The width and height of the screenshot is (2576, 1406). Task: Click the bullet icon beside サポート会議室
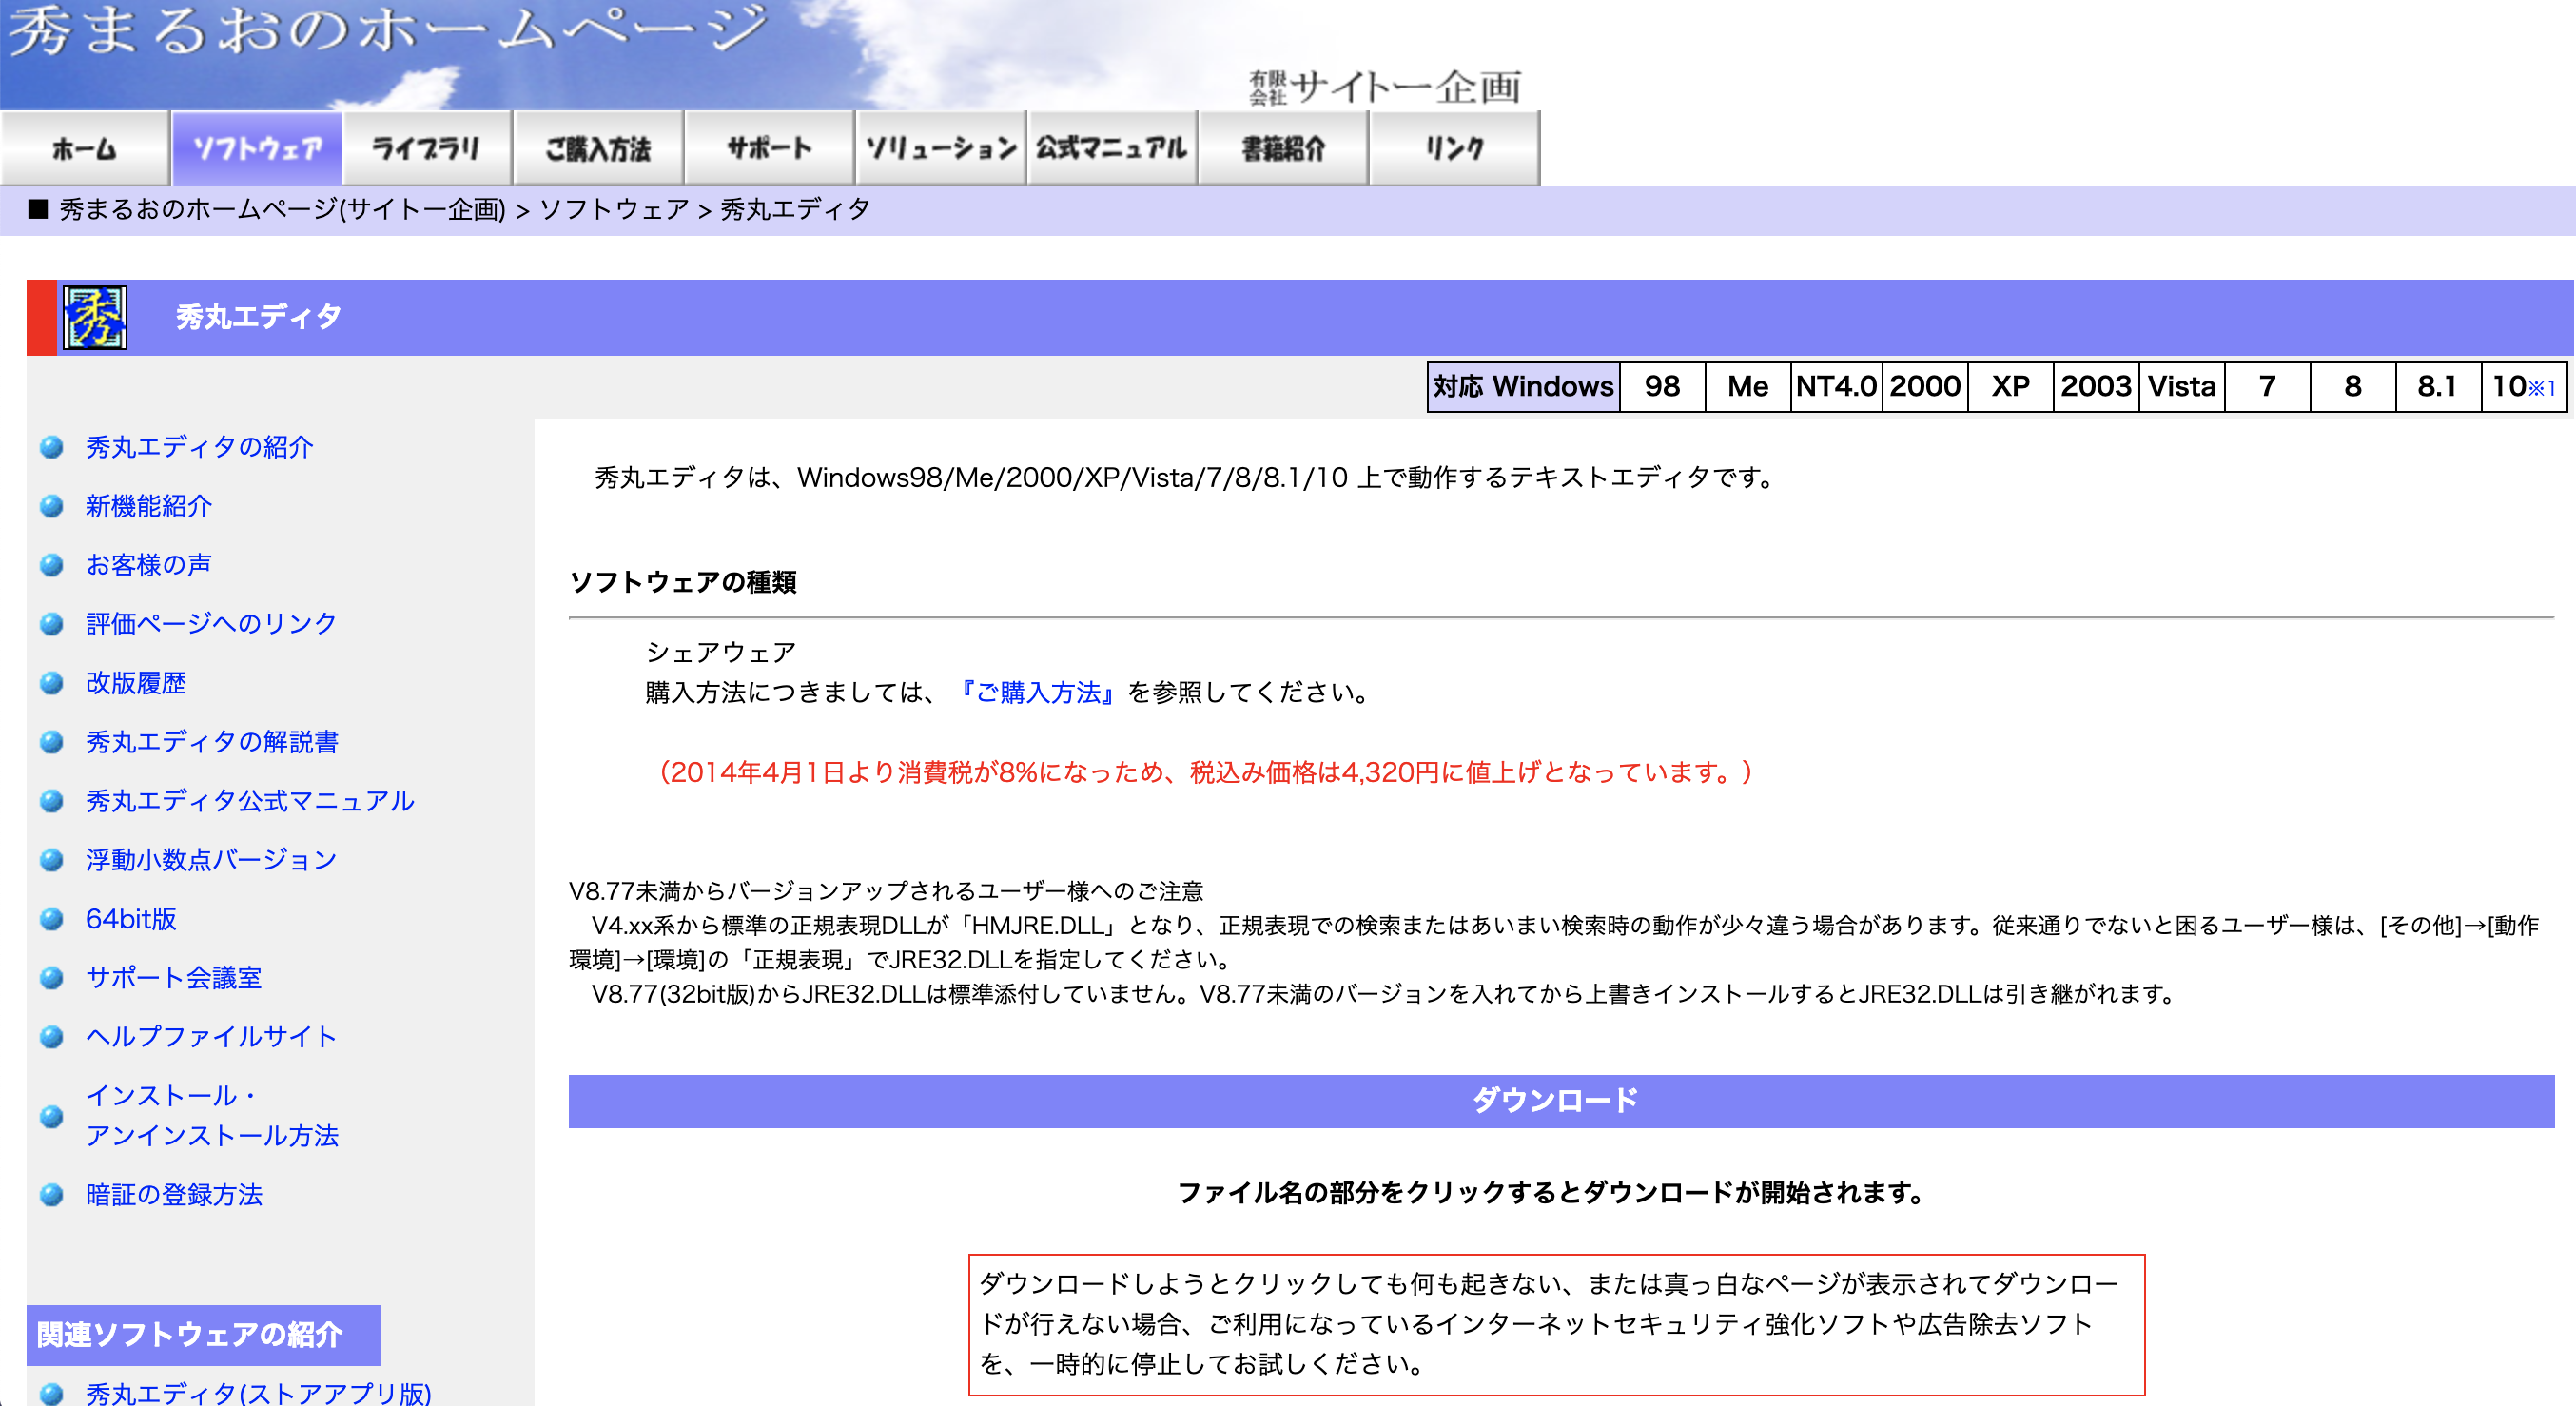tap(52, 978)
